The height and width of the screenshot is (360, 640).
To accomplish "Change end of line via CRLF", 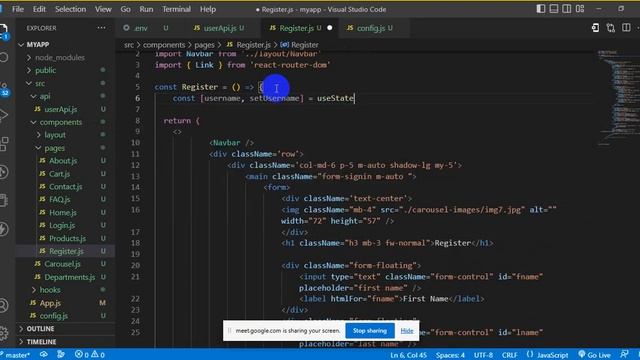I will pos(509,355).
